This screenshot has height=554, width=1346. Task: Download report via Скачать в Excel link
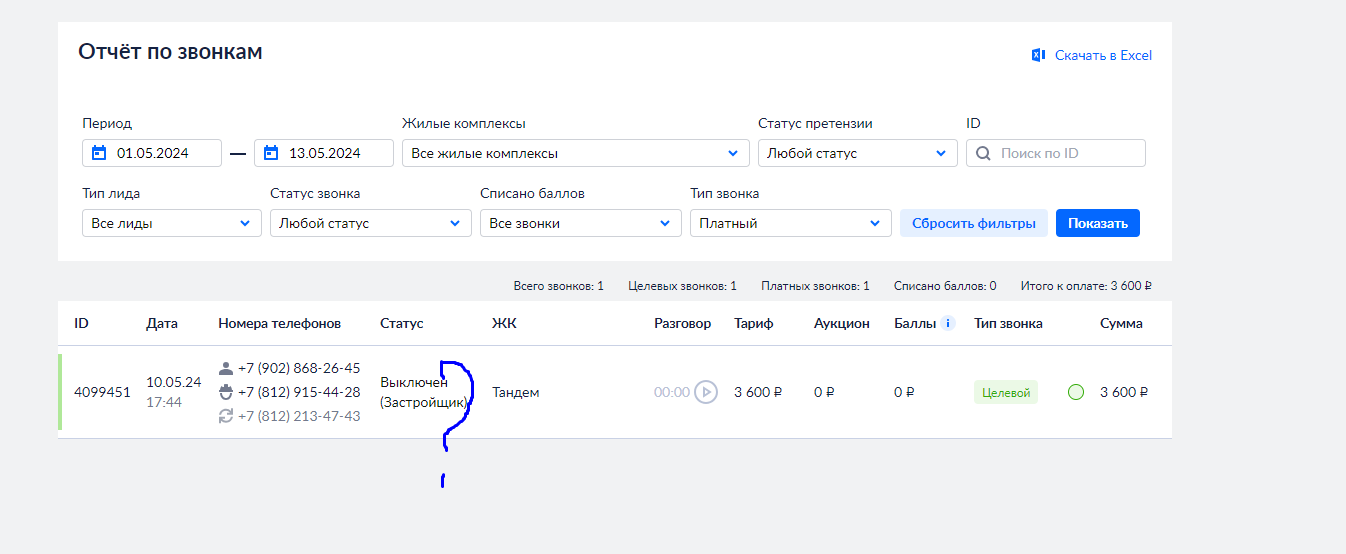(x=1103, y=55)
